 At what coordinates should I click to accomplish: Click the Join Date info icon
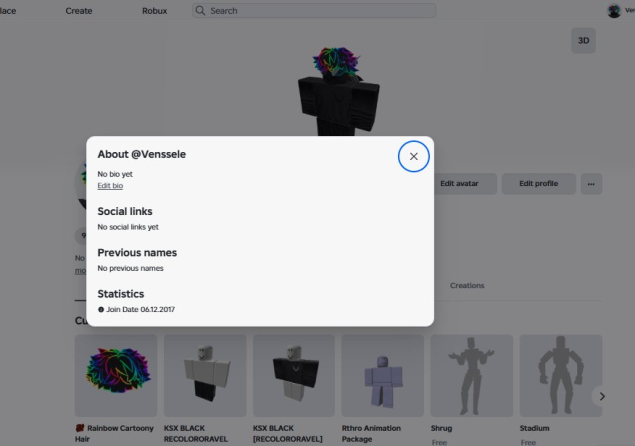[101, 309]
